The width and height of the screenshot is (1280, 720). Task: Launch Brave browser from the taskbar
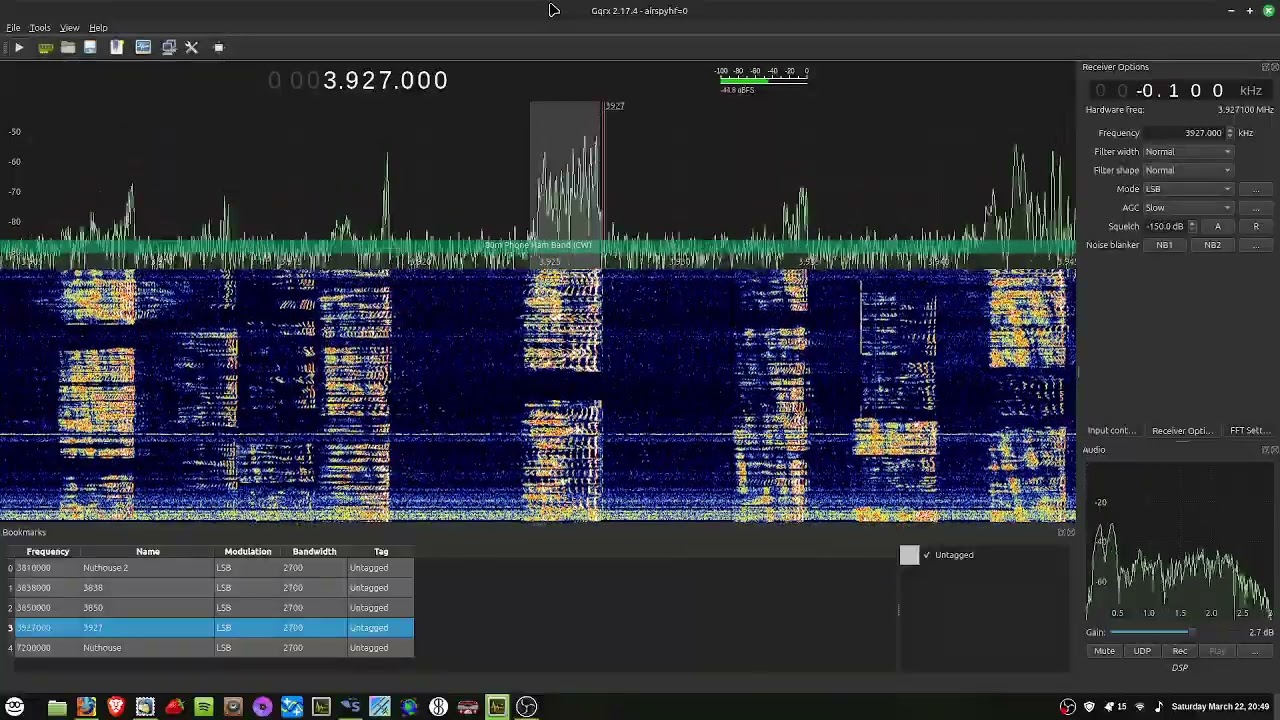(116, 707)
